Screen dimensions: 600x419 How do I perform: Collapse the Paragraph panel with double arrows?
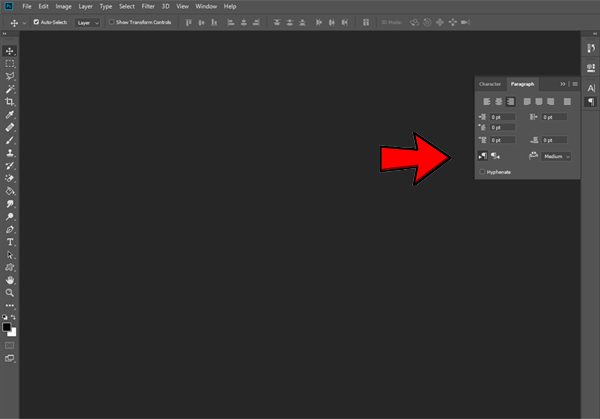coord(562,84)
